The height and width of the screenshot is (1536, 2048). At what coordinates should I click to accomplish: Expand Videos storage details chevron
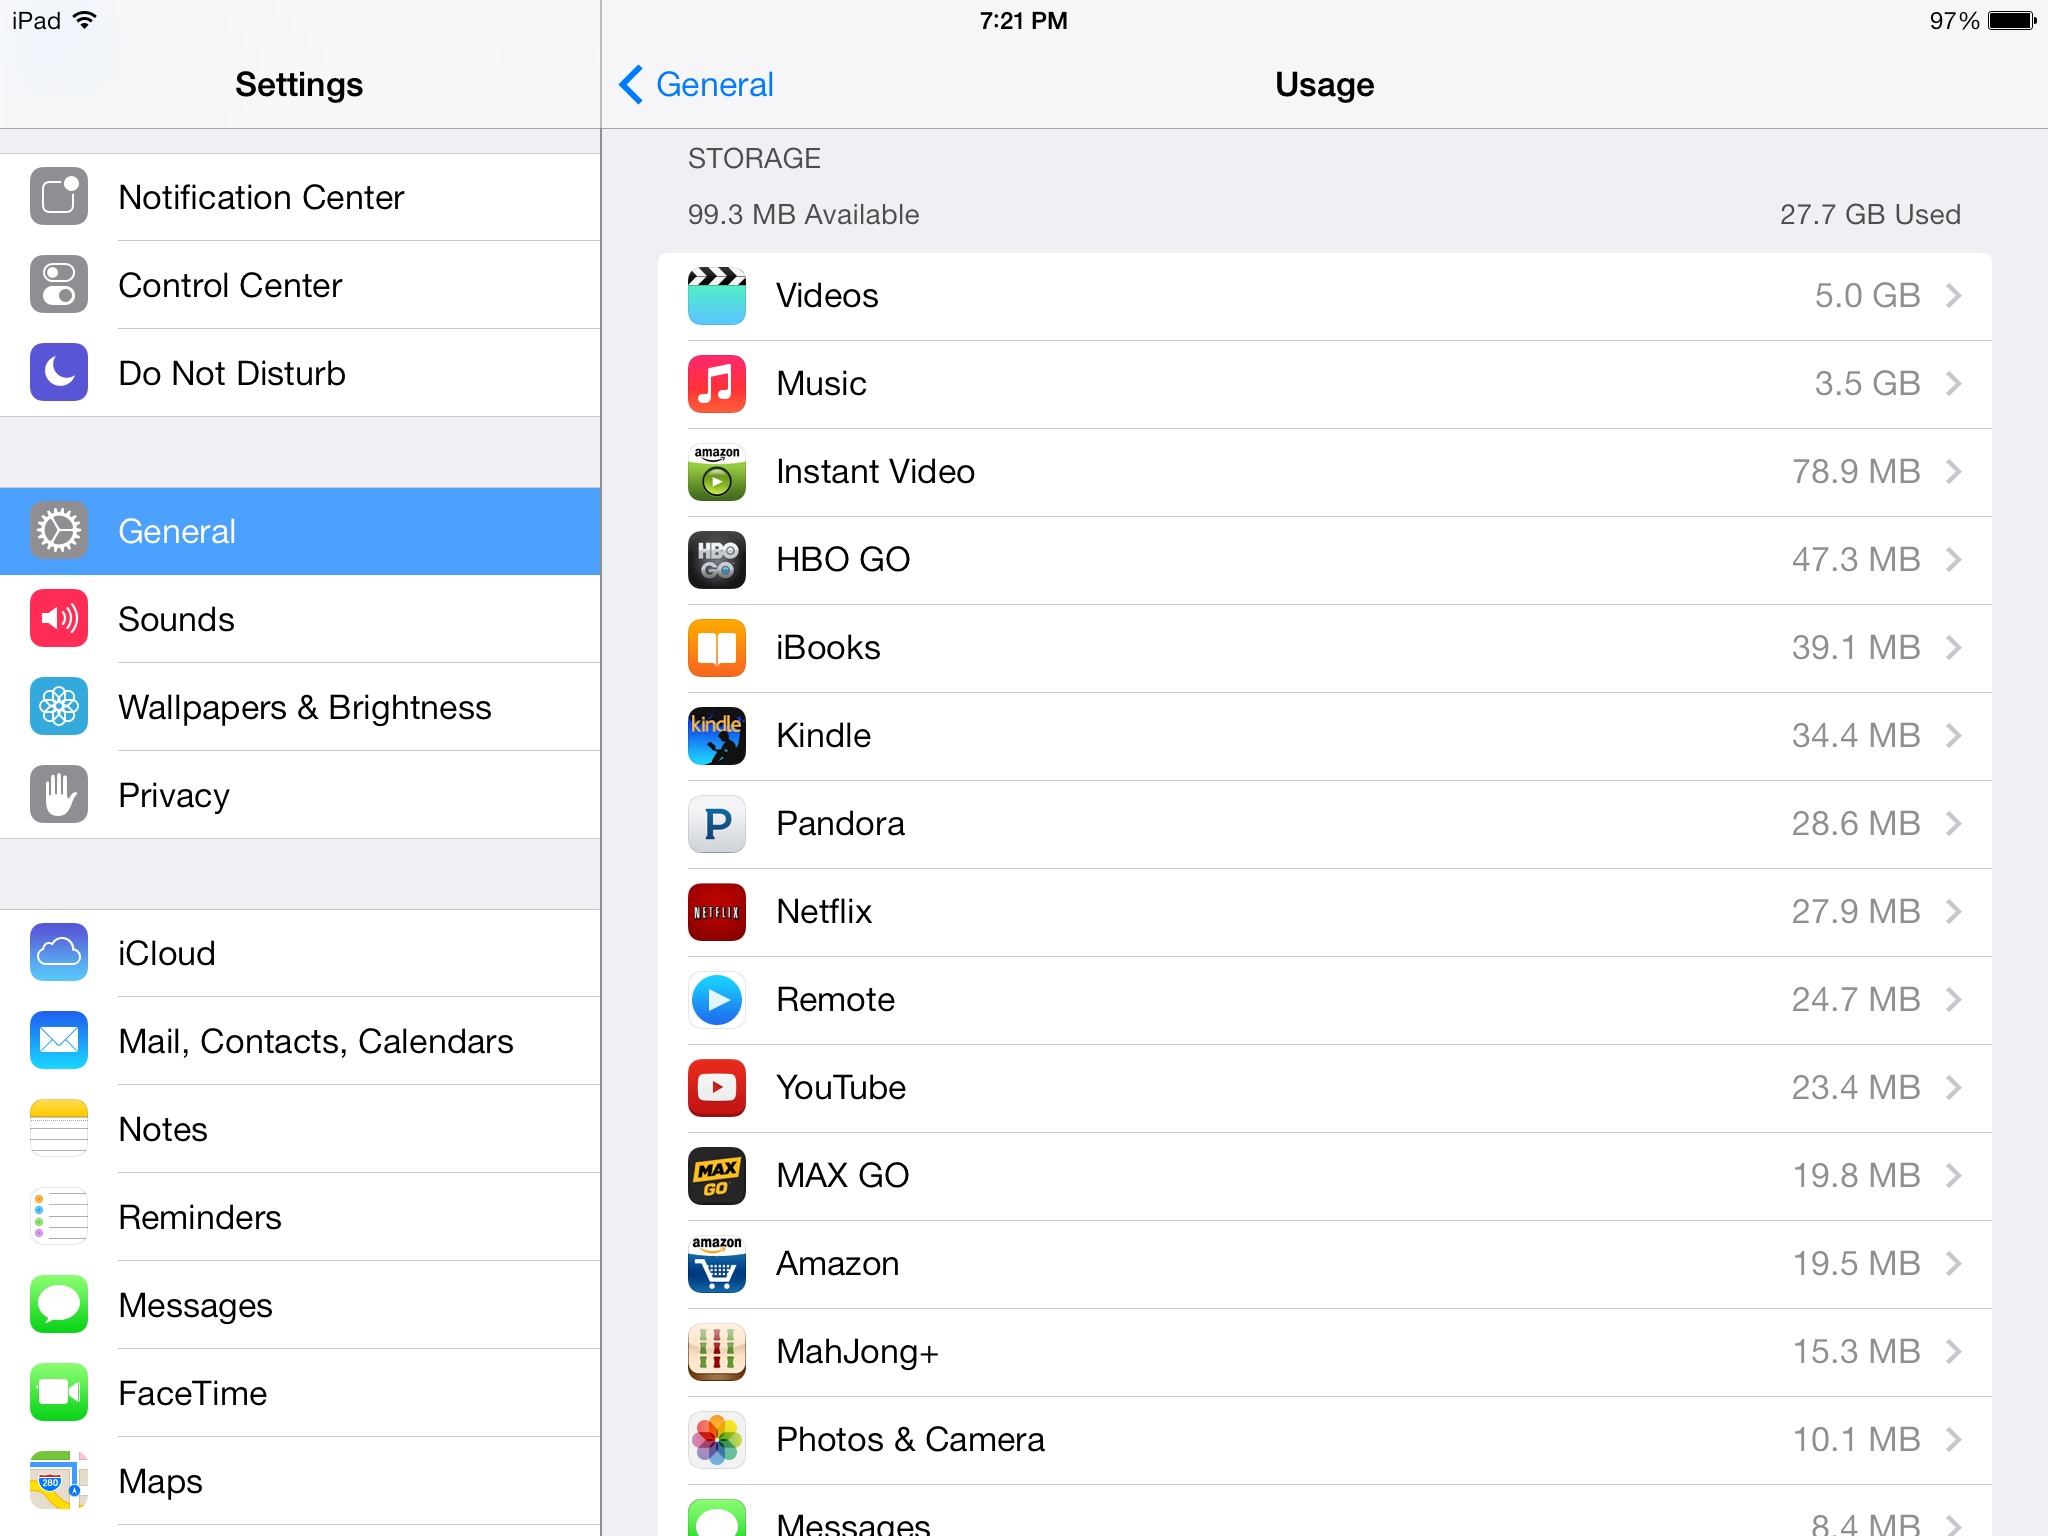coord(1954,296)
